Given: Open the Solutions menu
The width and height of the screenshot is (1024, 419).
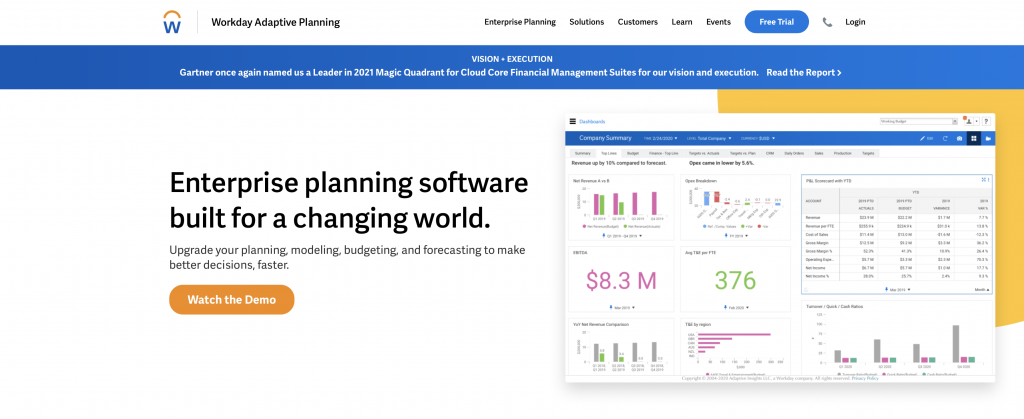Looking at the screenshot, I should click(586, 22).
